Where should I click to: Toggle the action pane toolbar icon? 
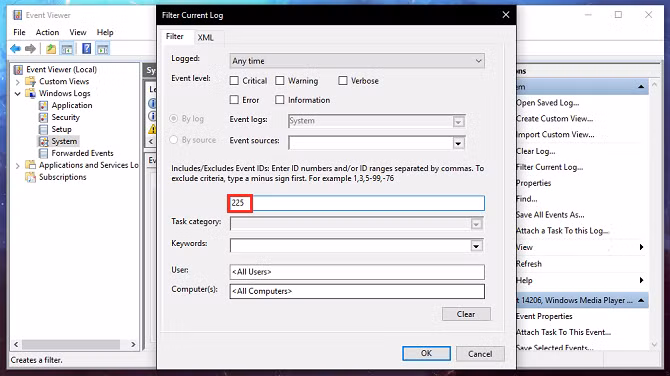click(x=103, y=49)
